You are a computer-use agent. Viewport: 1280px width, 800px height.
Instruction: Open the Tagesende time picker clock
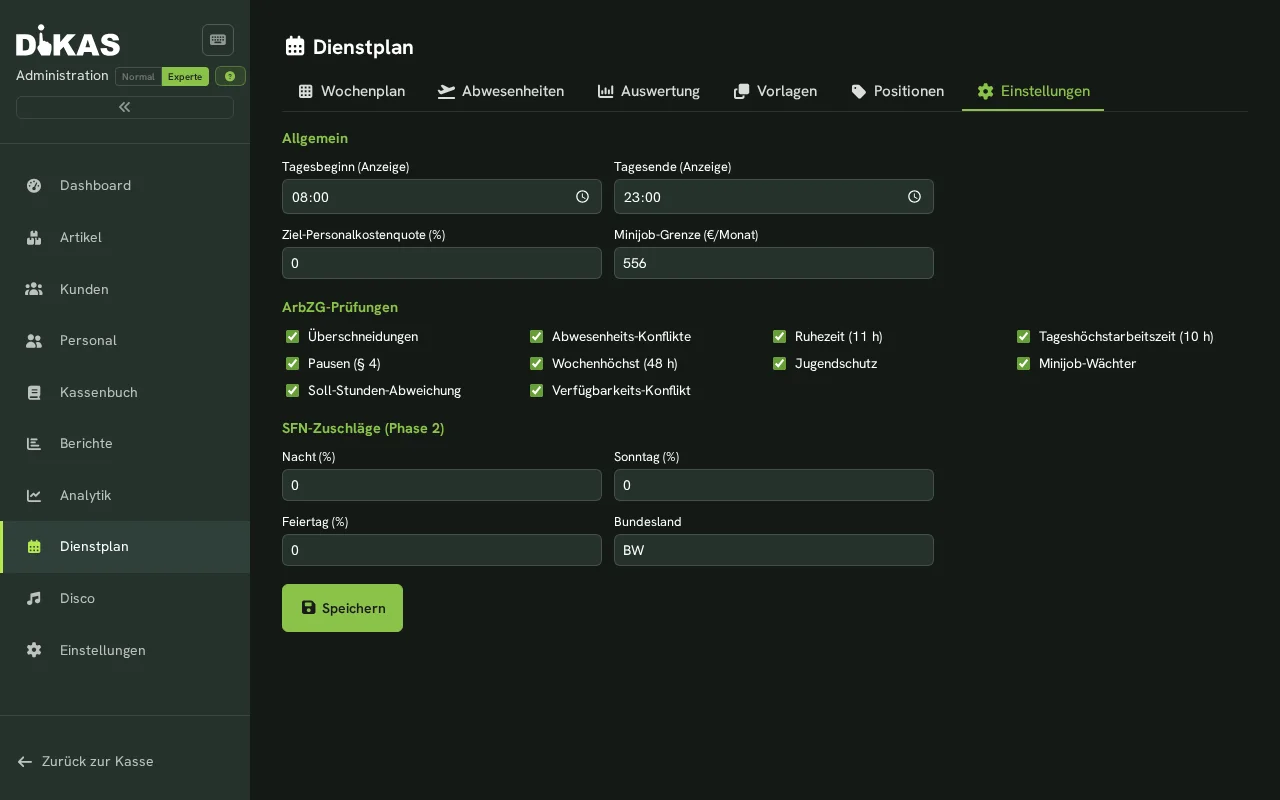[915, 197]
